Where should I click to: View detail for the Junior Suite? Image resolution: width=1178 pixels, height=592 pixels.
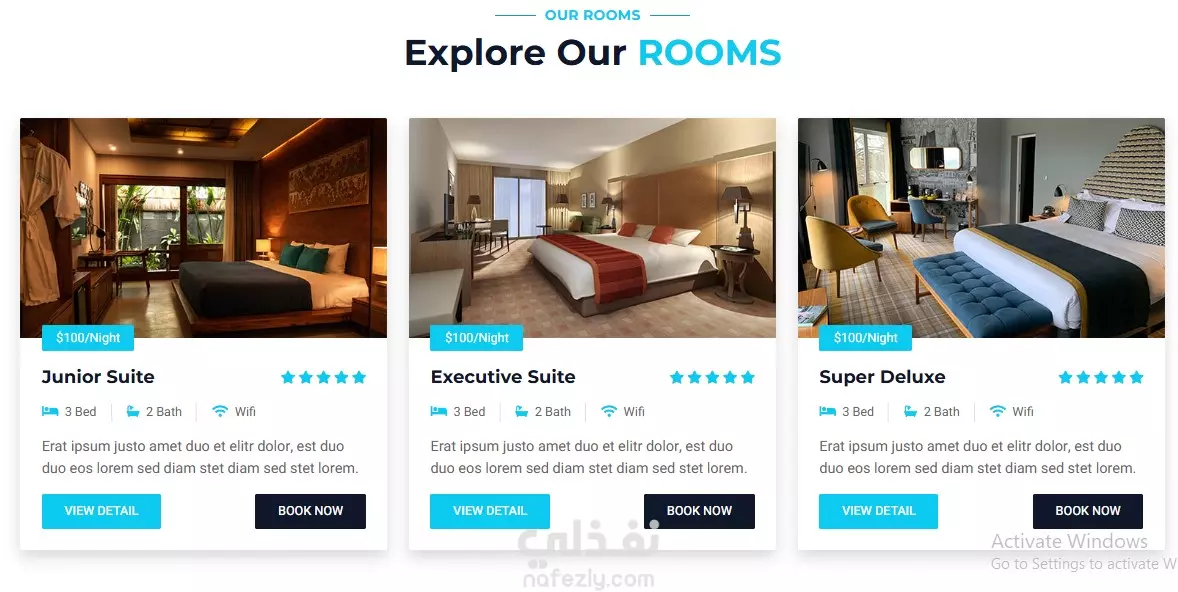101,511
